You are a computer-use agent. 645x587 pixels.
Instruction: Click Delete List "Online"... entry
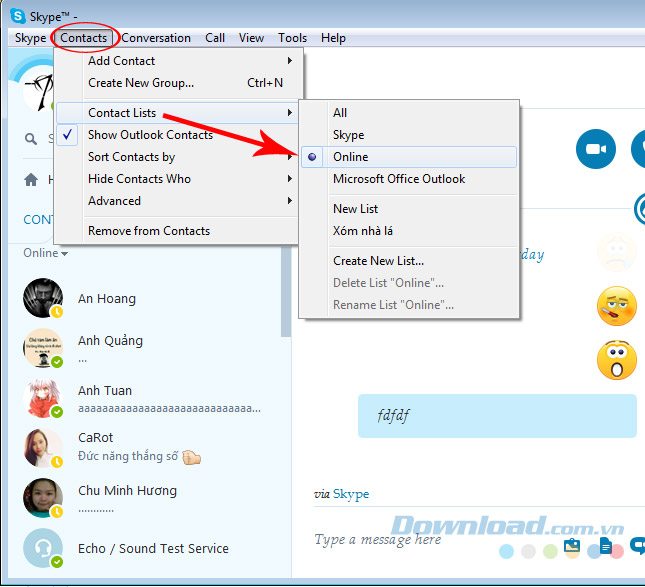coord(408,283)
